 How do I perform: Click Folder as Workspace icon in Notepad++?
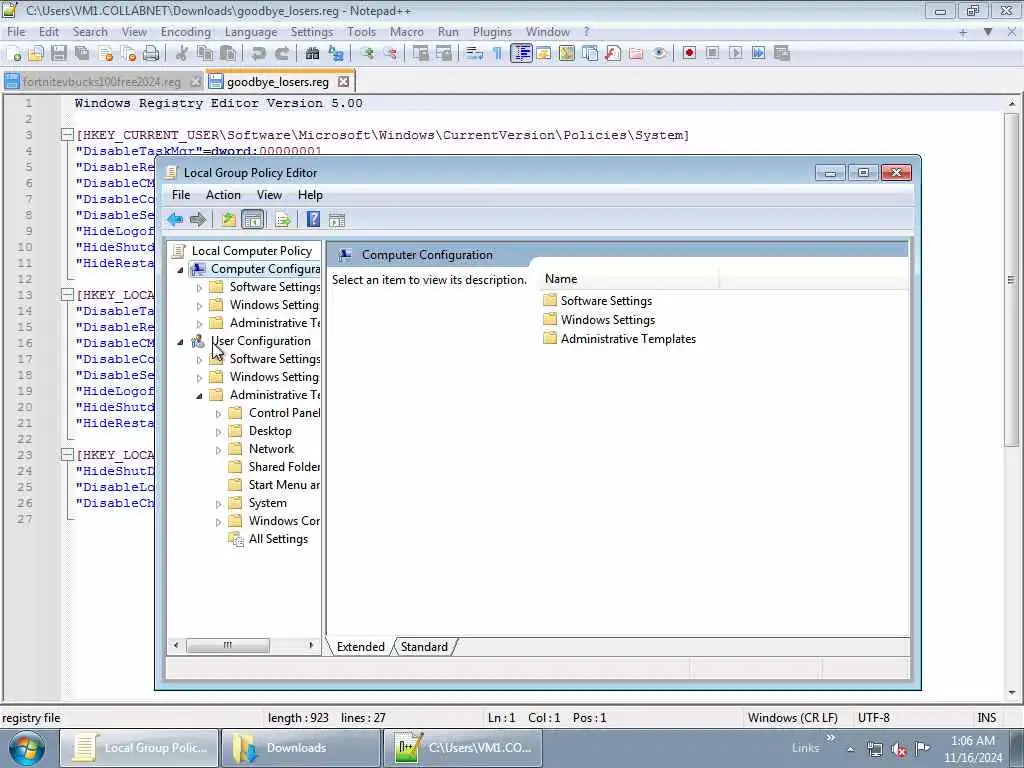coord(636,54)
